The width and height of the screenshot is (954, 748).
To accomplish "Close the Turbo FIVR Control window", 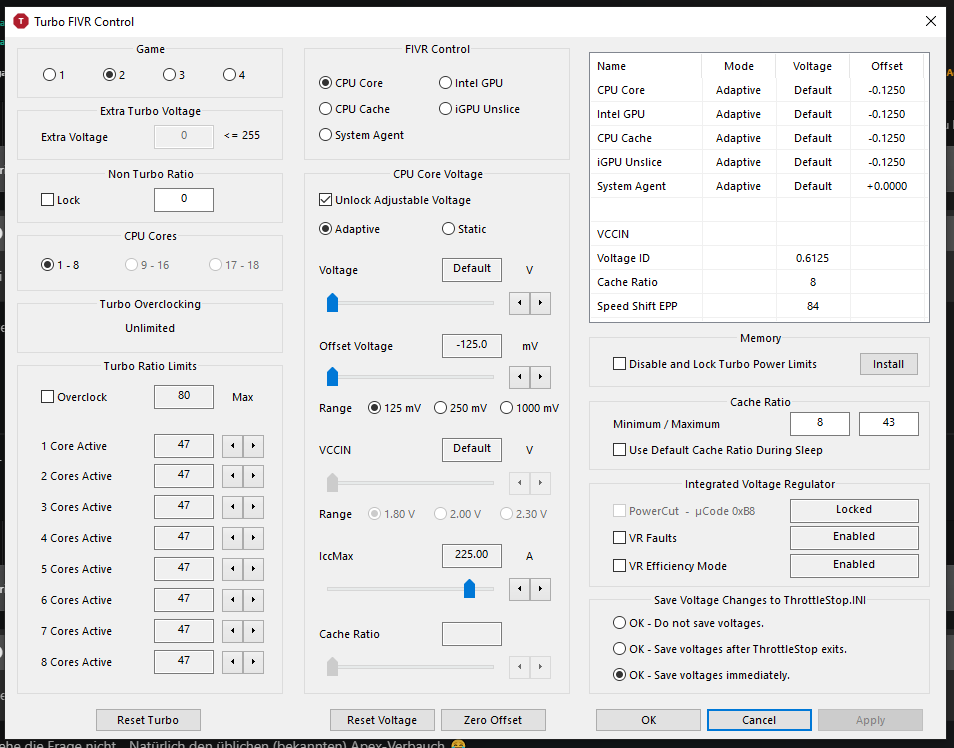I will tap(930, 21).
